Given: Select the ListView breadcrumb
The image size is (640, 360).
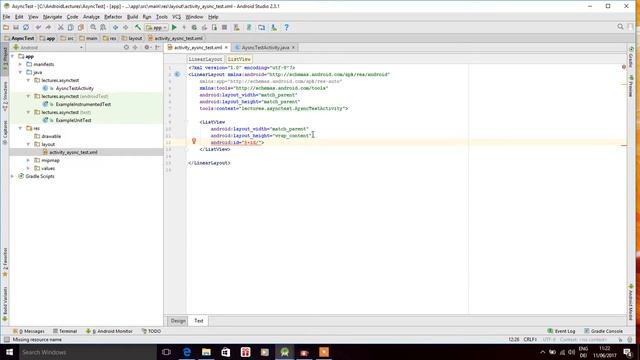Looking at the screenshot, I should pyautogui.click(x=239, y=59).
